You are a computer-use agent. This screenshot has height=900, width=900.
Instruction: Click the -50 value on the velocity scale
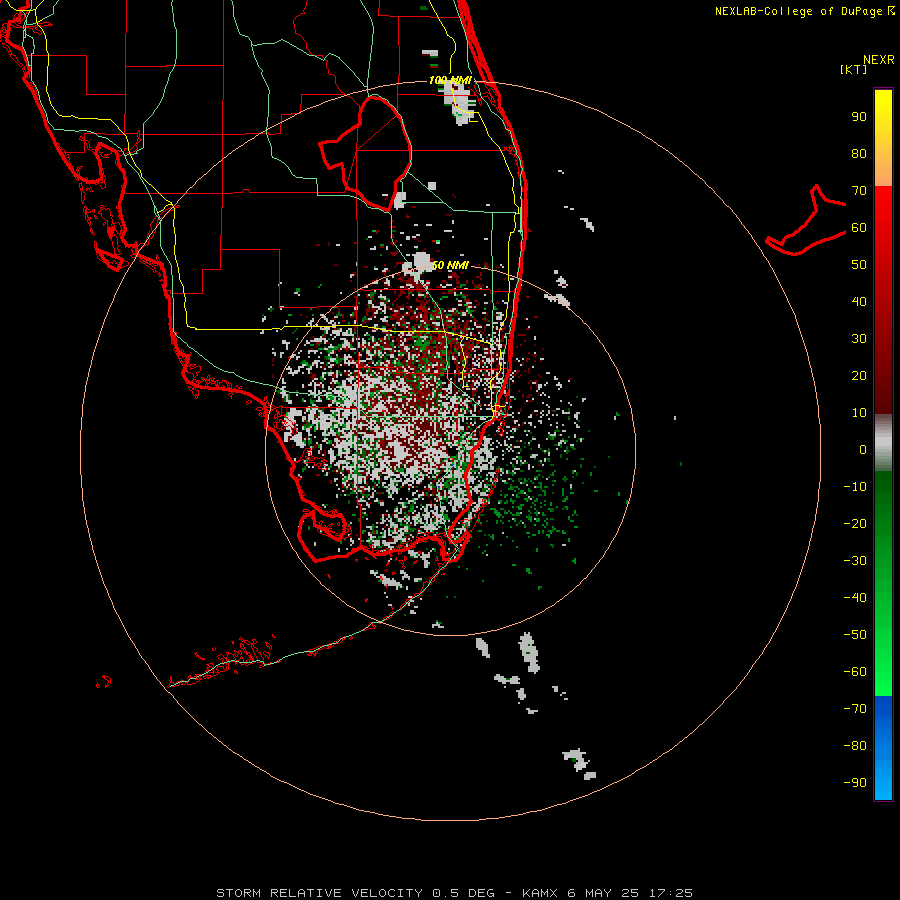point(855,635)
